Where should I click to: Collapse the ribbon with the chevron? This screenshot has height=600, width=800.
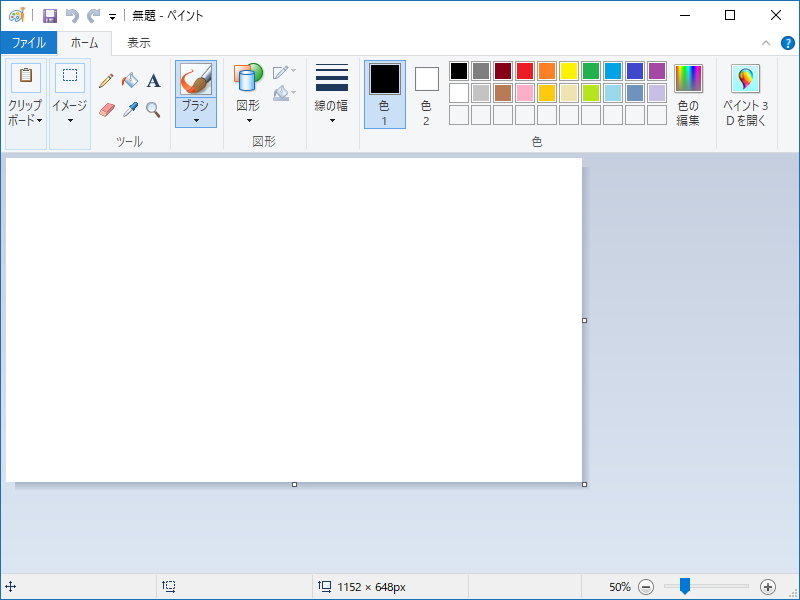766,43
